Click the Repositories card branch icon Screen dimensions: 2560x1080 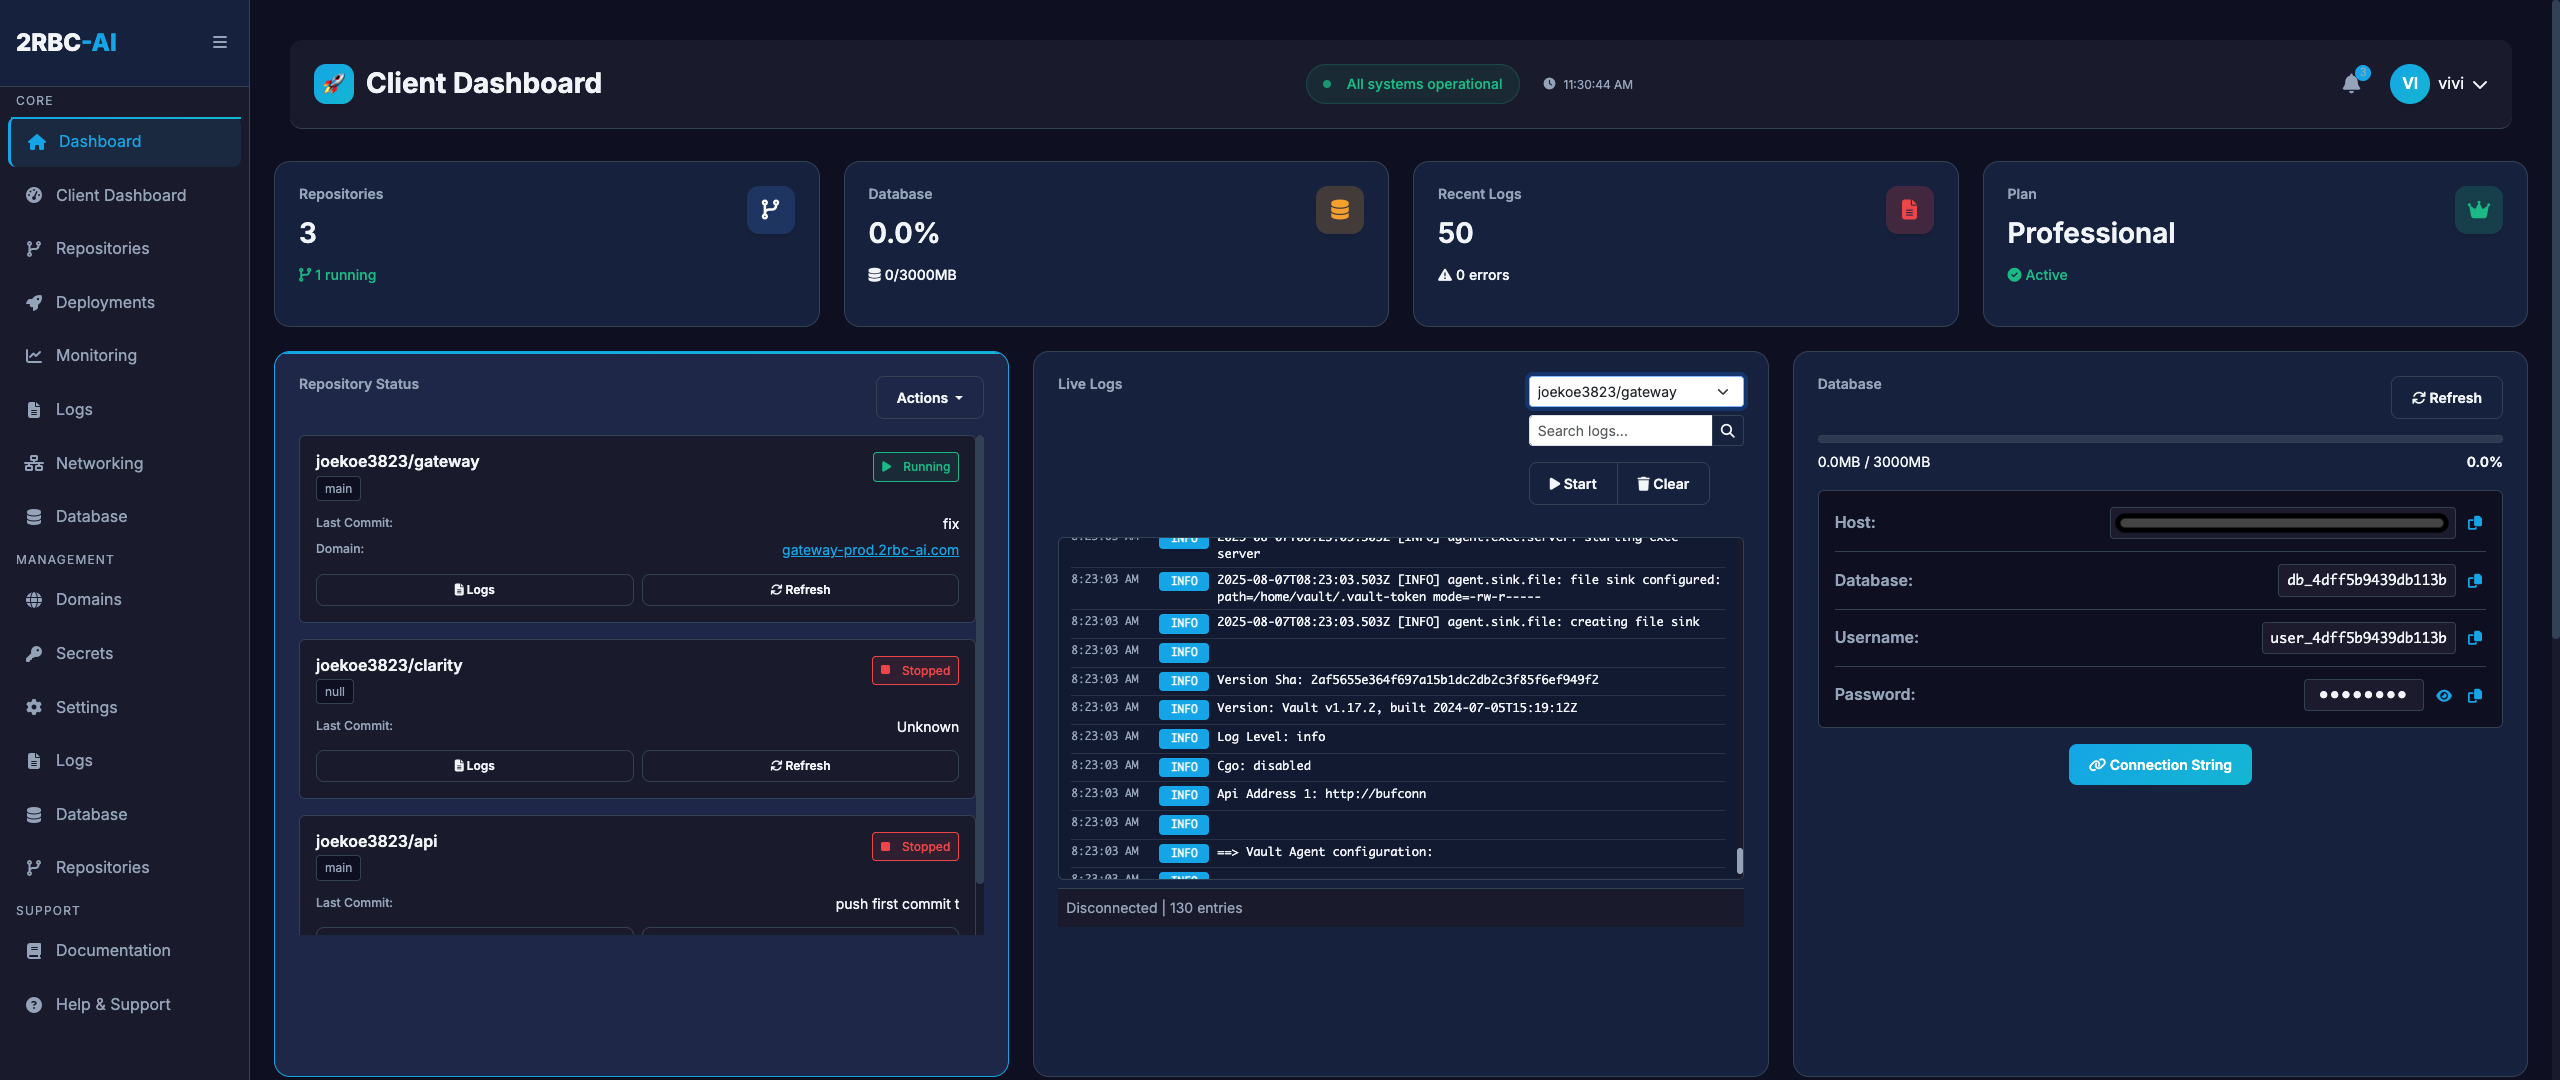(x=770, y=210)
